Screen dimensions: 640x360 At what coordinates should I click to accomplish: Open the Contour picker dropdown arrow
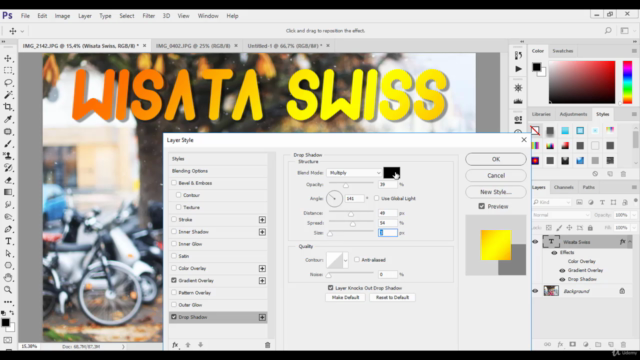(346, 260)
